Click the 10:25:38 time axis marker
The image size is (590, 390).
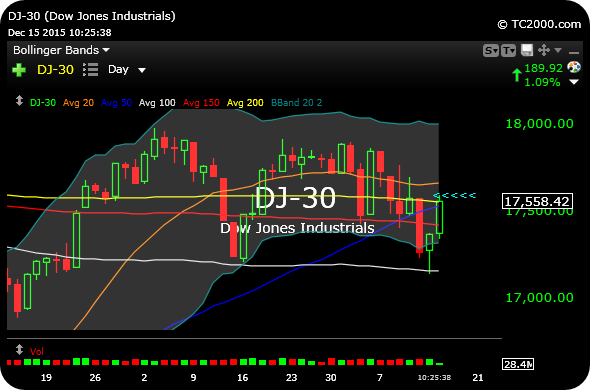point(434,378)
